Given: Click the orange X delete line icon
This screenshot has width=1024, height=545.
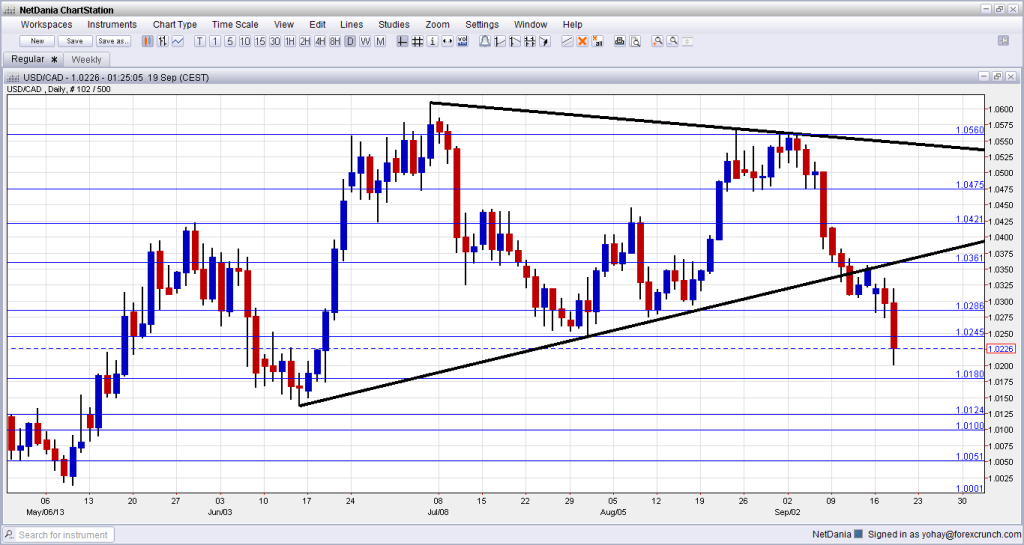Looking at the screenshot, I should pyautogui.click(x=582, y=41).
